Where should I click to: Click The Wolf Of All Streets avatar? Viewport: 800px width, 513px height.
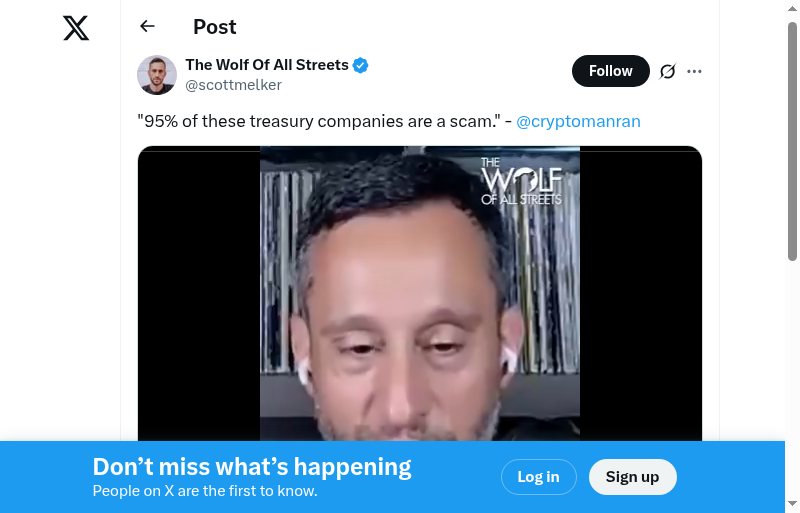pyautogui.click(x=157, y=75)
